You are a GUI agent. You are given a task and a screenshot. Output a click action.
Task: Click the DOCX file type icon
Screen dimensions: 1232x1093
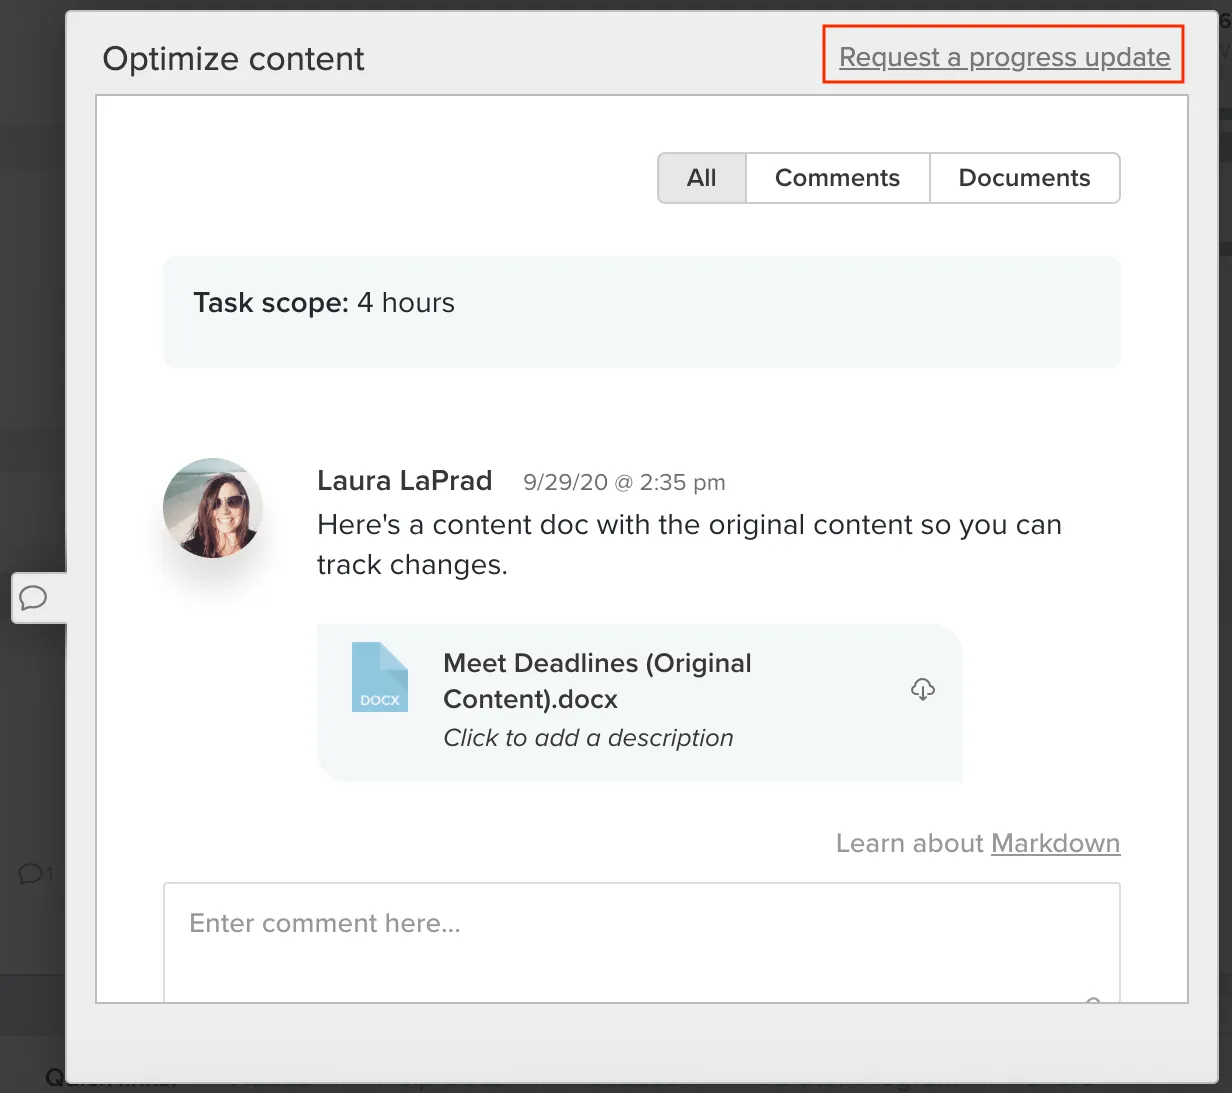tap(380, 678)
